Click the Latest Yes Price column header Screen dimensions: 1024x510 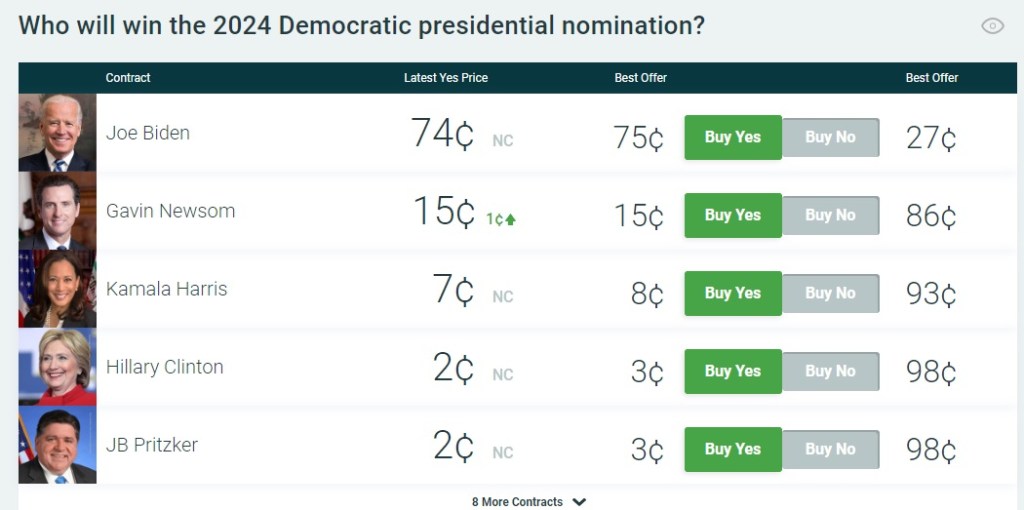[445, 78]
